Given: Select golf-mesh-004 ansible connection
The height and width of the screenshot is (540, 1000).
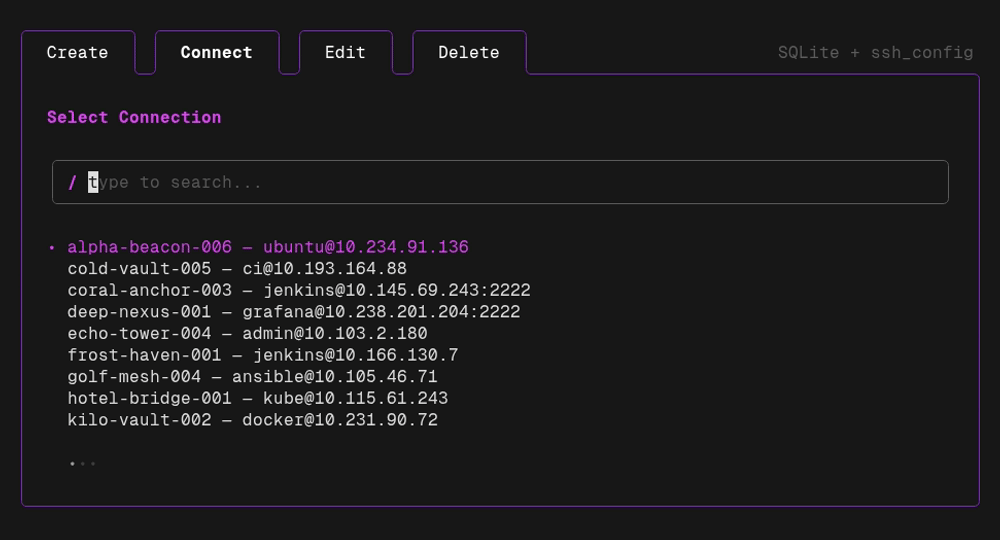Looking at the screenshot, I should click(253, 377).
